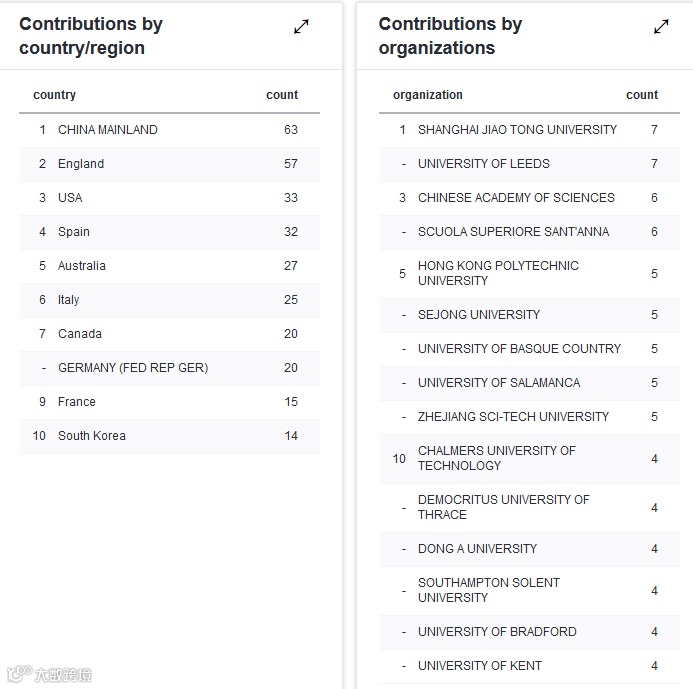The image size is (693, 689).
Task: Expand the Contributions by country/region panel
Action: pos(301,27)
